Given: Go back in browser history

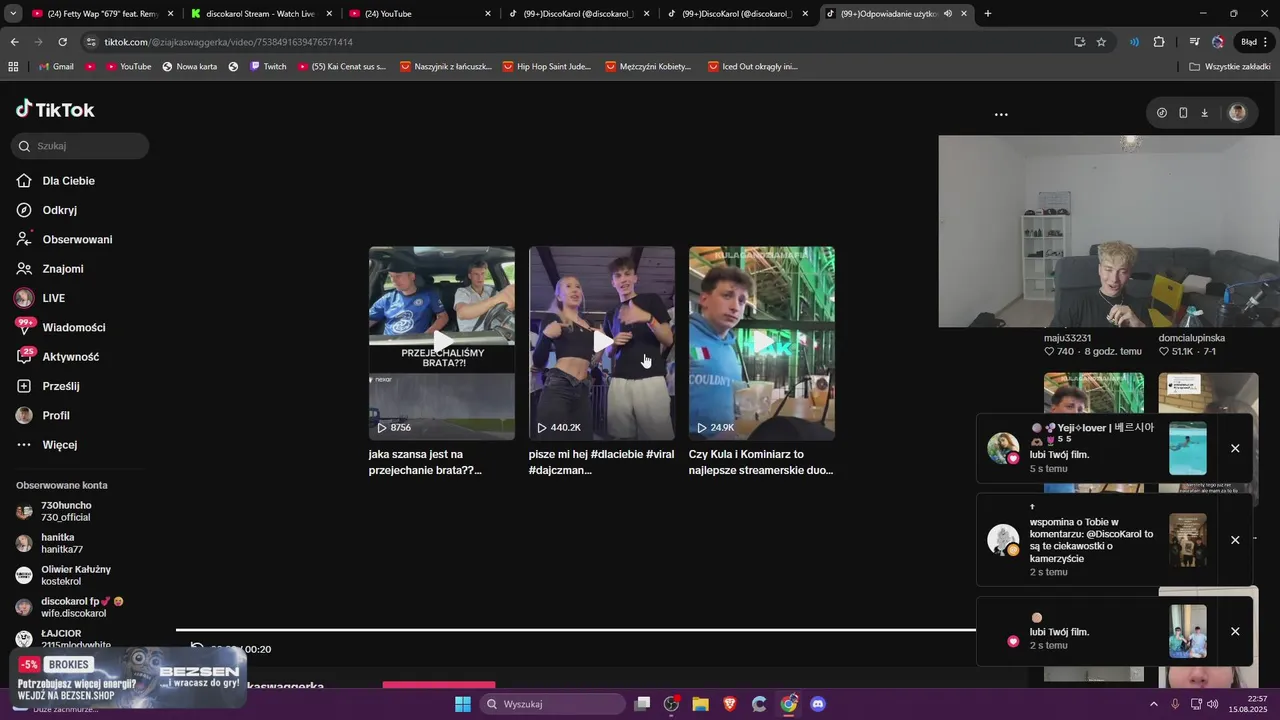Looking at the screenshot, I should tap(14, 42).
